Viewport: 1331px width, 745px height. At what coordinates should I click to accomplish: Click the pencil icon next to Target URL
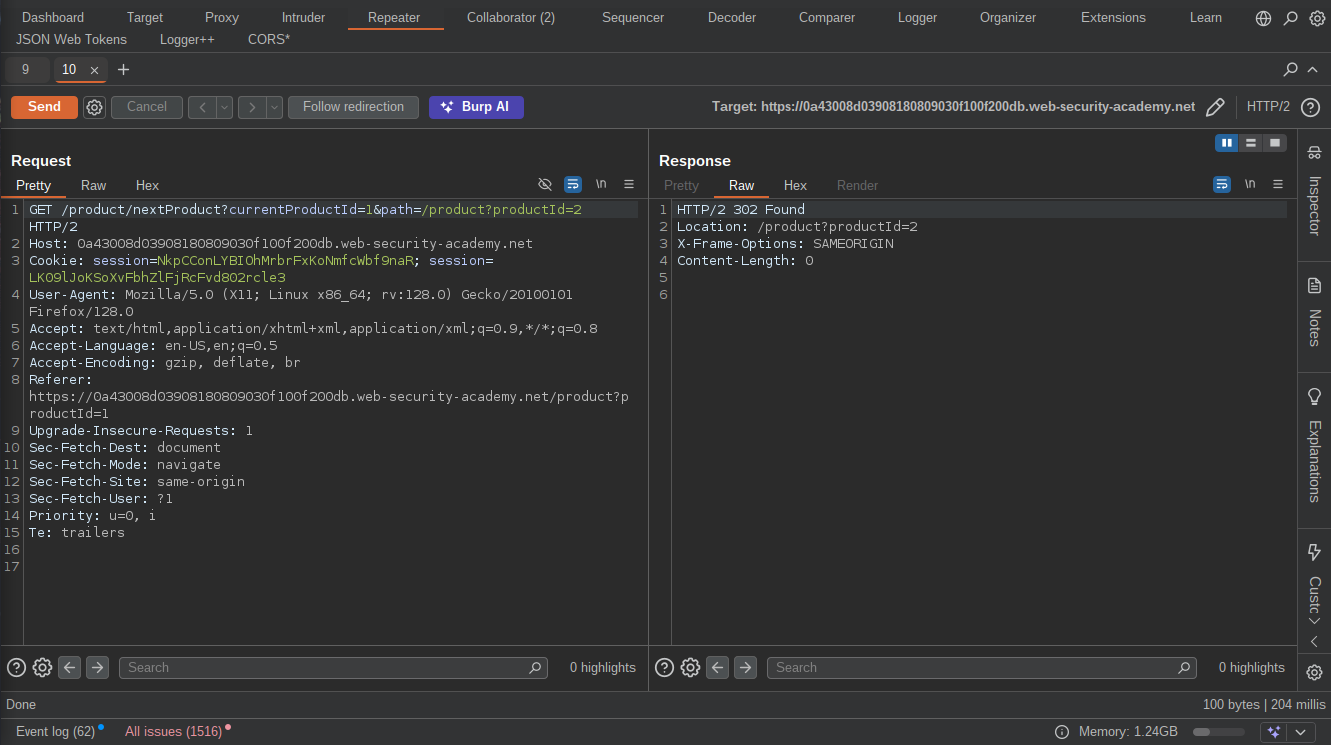(x=1216, y=106)
